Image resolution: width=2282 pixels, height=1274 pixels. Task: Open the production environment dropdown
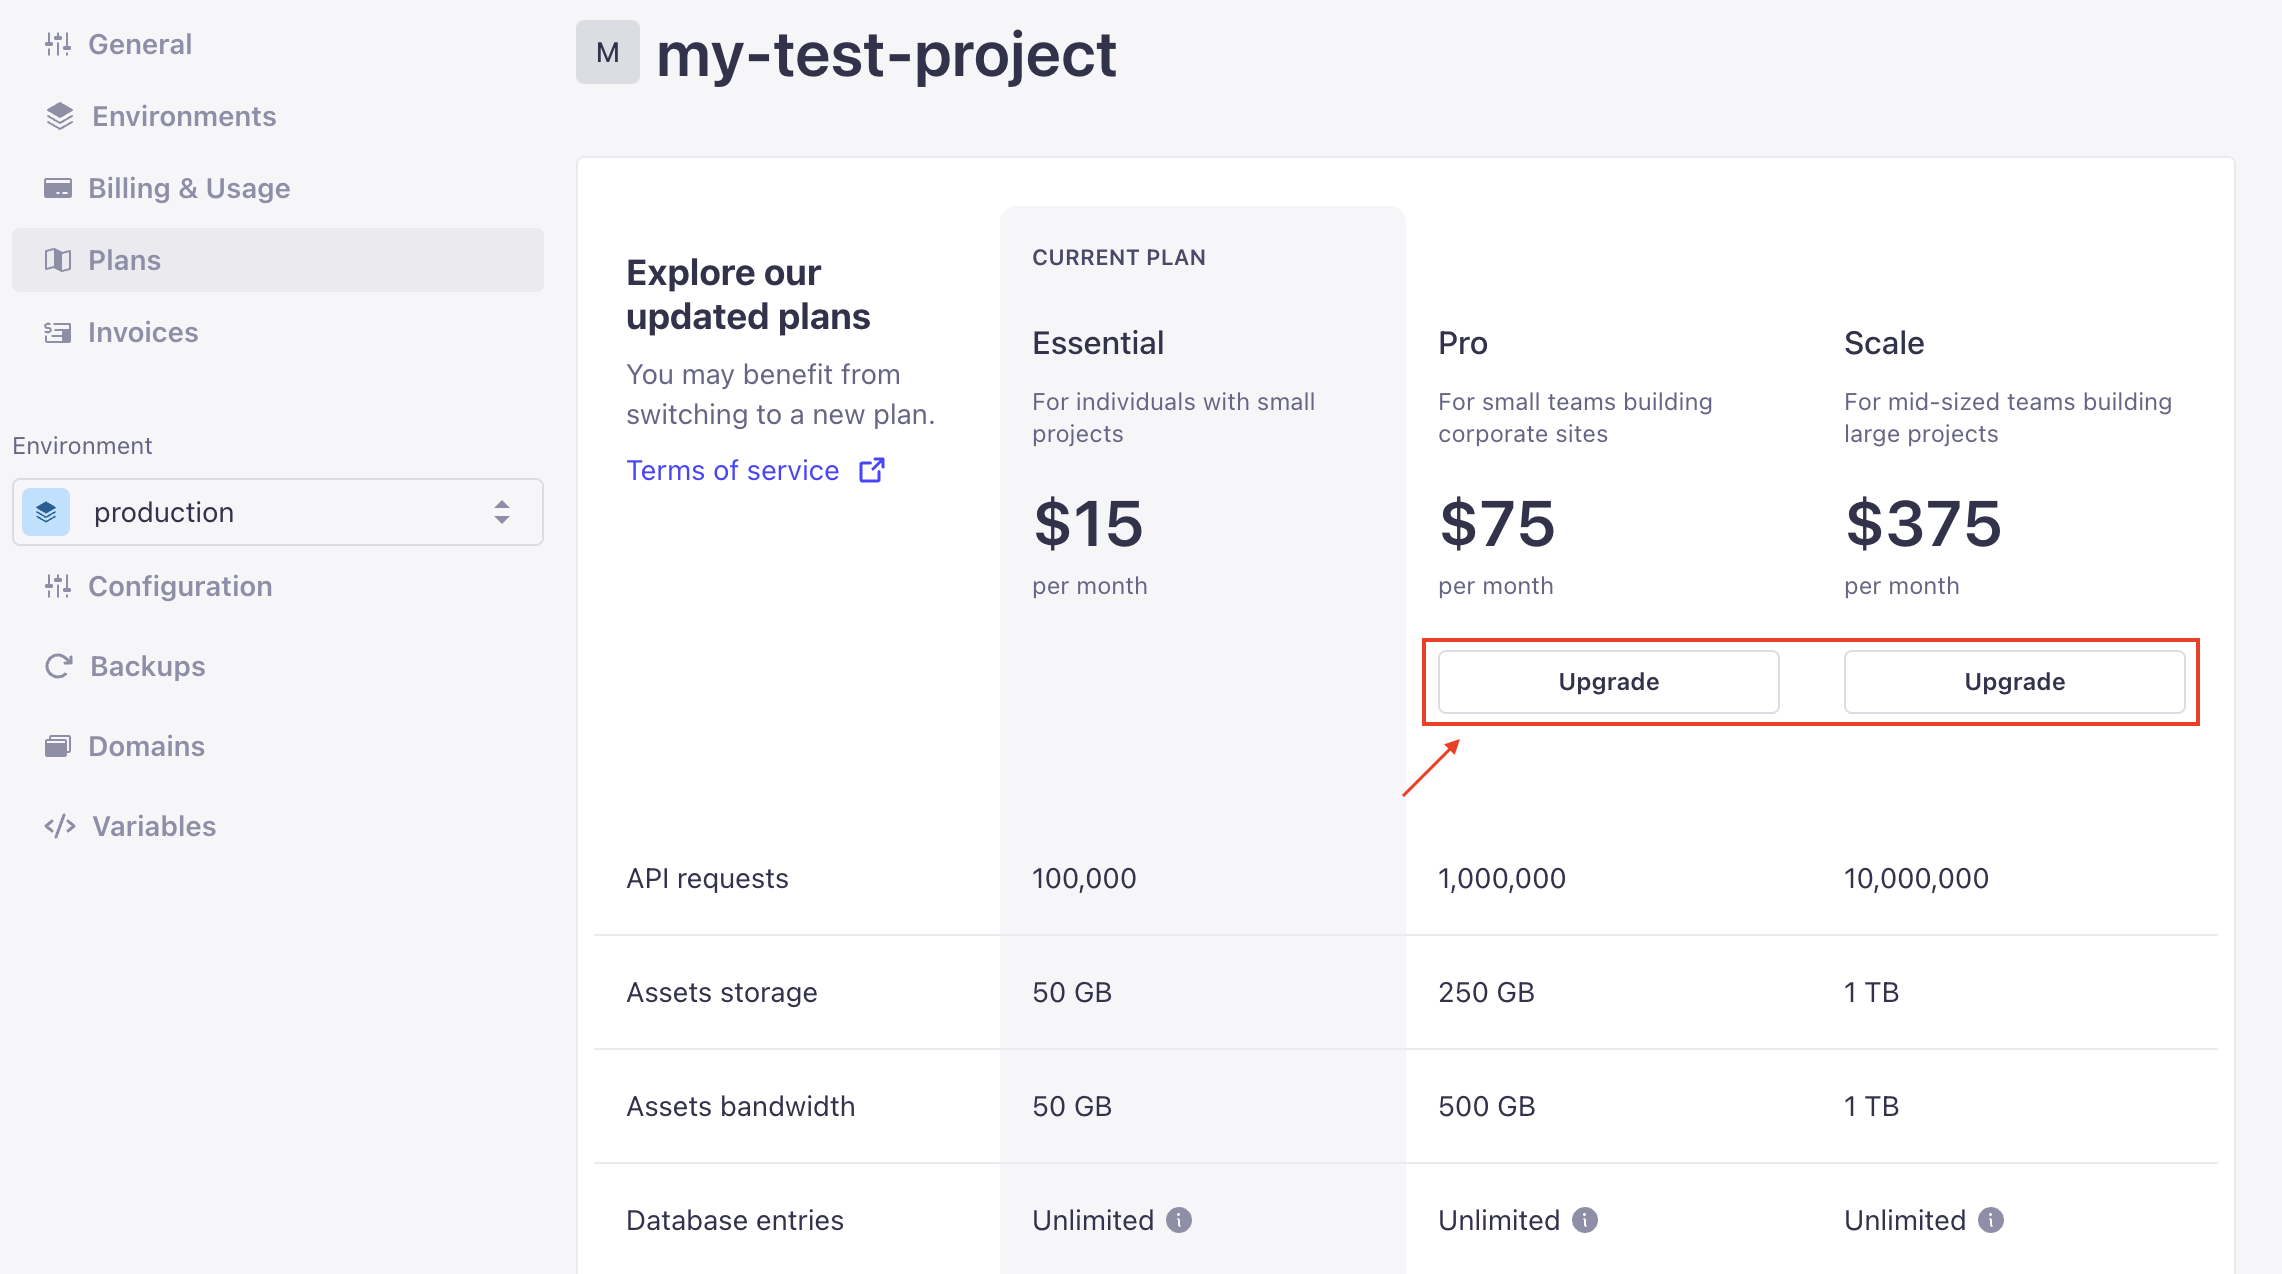(x=278, y=512)
